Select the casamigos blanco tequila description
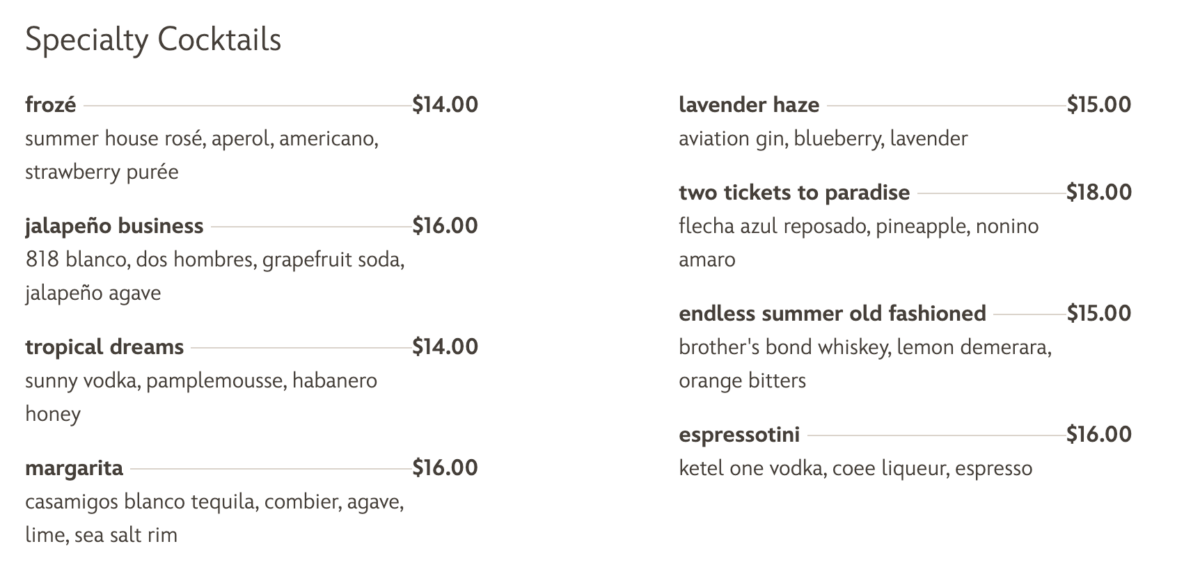Image resolution: width=1200 pixels, height=576 pixels. pos(214,502)
